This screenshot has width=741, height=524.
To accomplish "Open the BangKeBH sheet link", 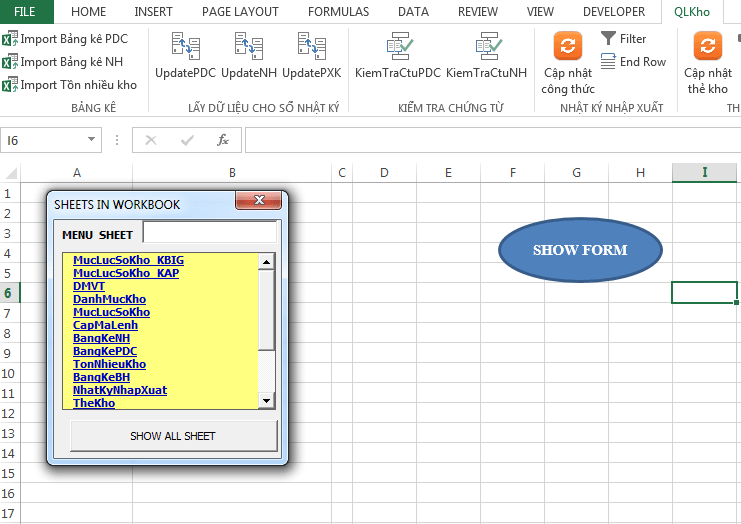I will (x=102, y=377).
